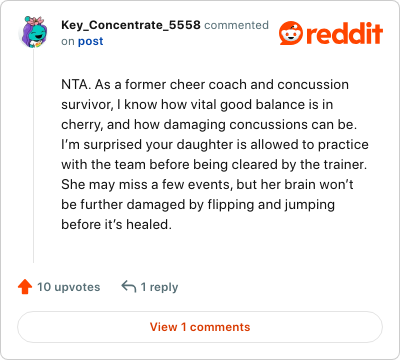
Task: Open the "1 reply" label
Action: [x=159, y=287]
